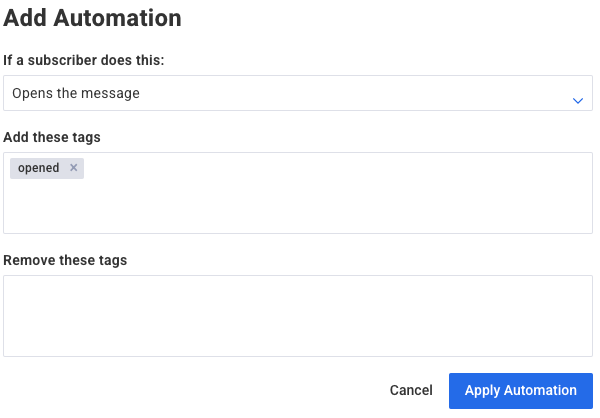600x418 pixels.
Task: Click the "If a subscriber does this:" label
Action: pyautogui.click(x=84, y=60)
